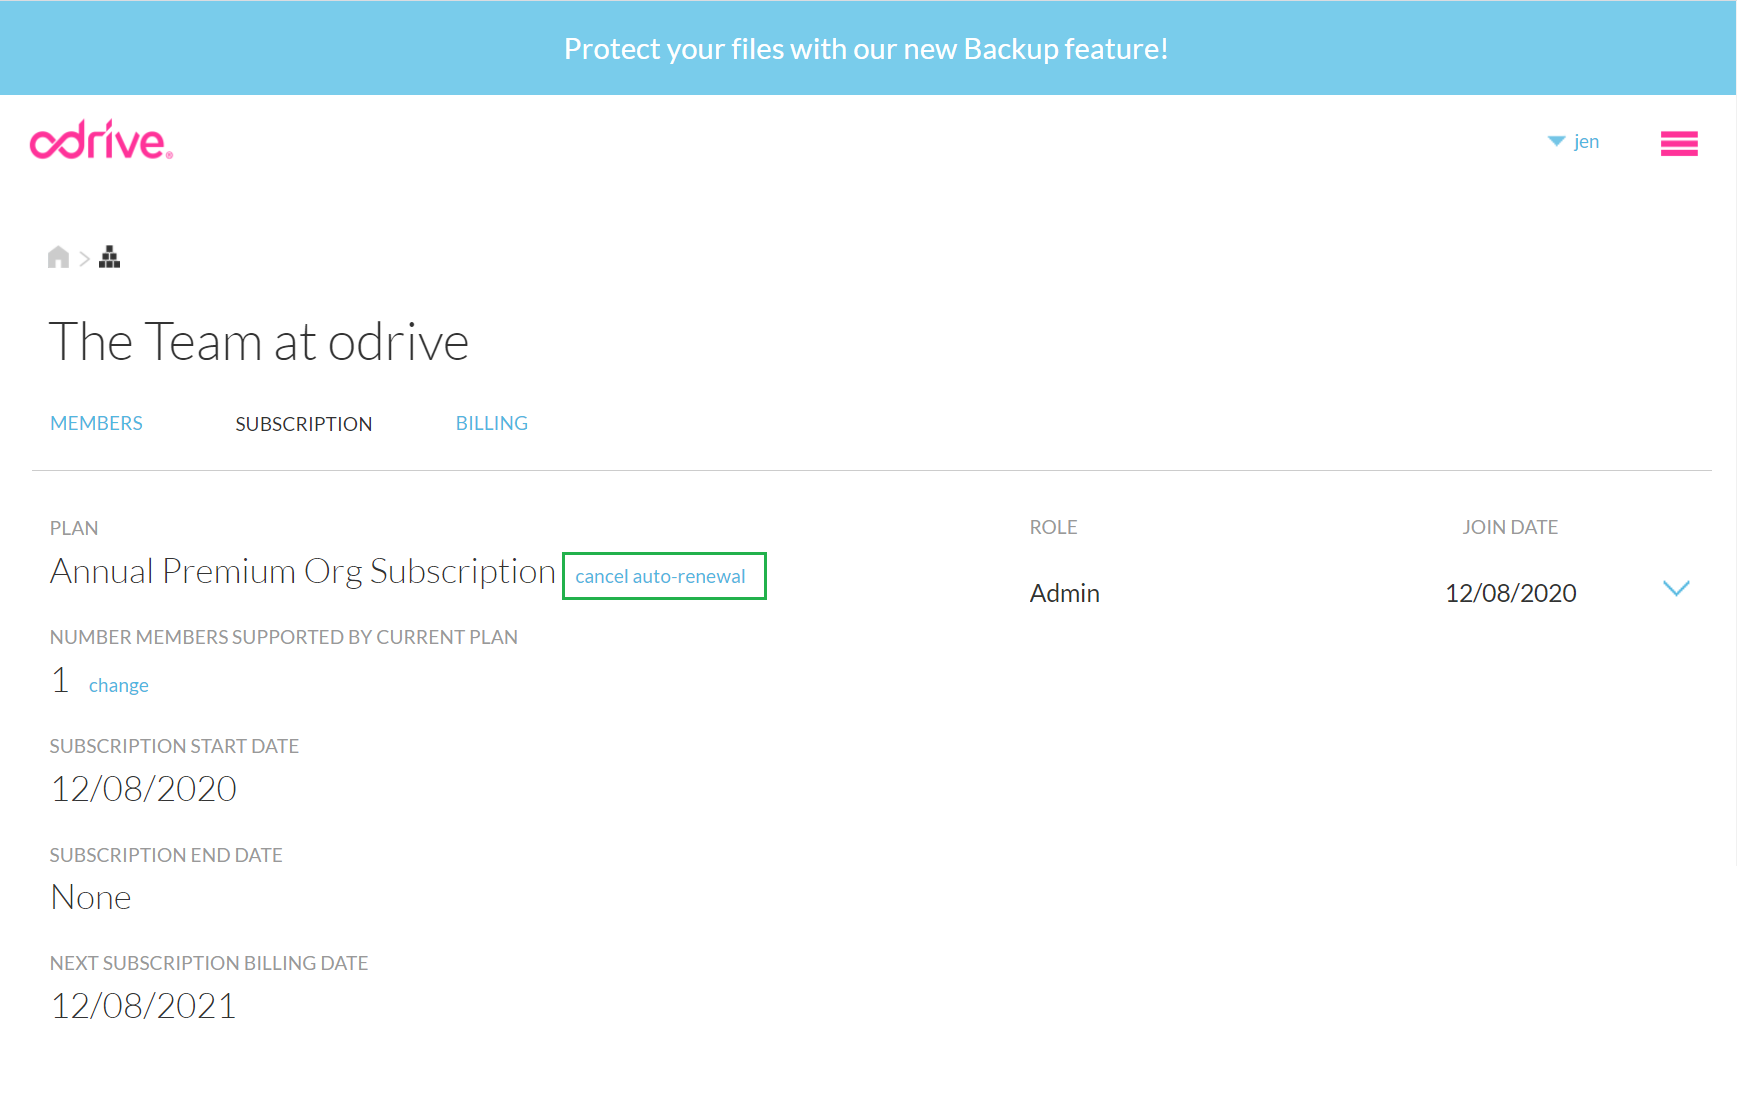The height and width of the screenshot is (1102, 1737).
Task: Select the SUBSCRIPTION tab
Action: (303, 424)
